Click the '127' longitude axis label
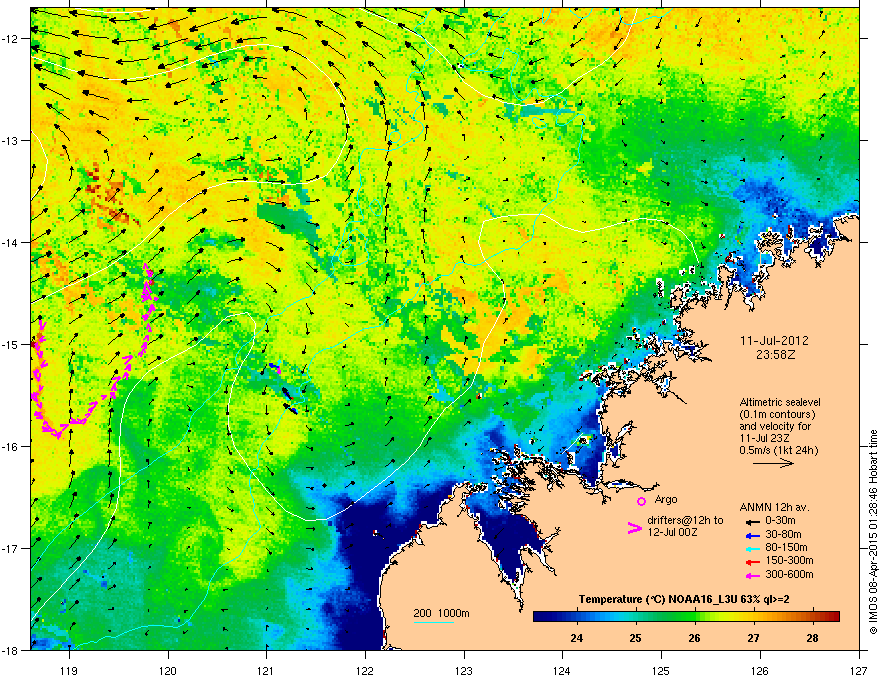 859,670
